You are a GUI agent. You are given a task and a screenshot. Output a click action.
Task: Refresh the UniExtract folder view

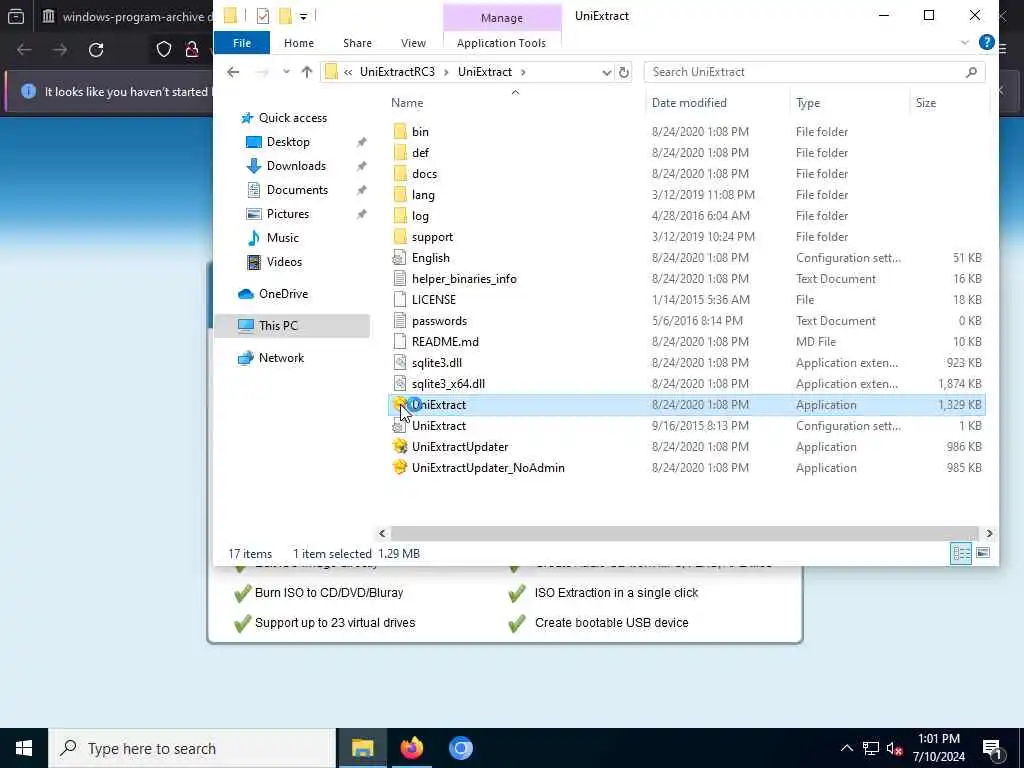[624, 72]
